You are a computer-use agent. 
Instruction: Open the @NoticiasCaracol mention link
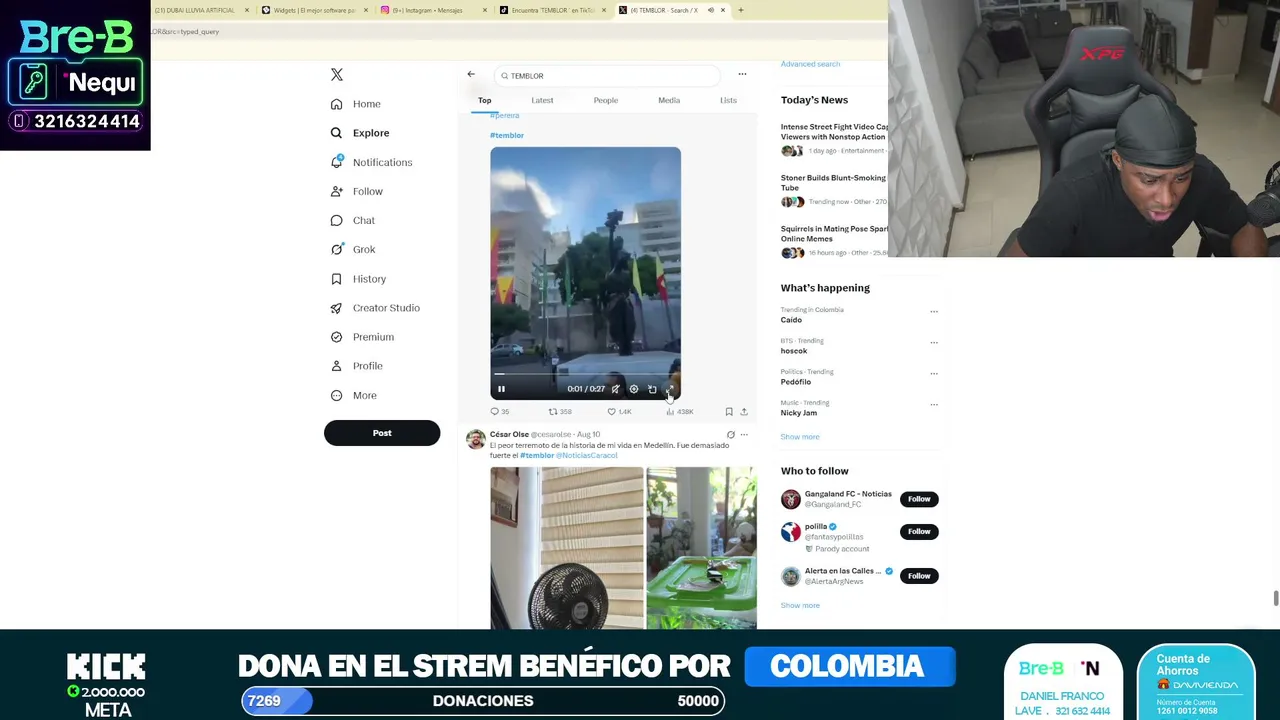click(587, 456)
